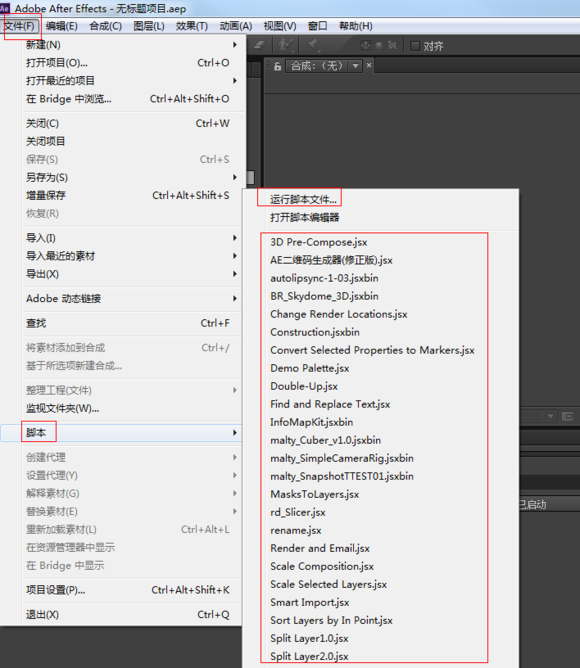Viewport: 580px width, 668px height.
Task: Click the After Effects title bar icon
Action: (5, 8)
